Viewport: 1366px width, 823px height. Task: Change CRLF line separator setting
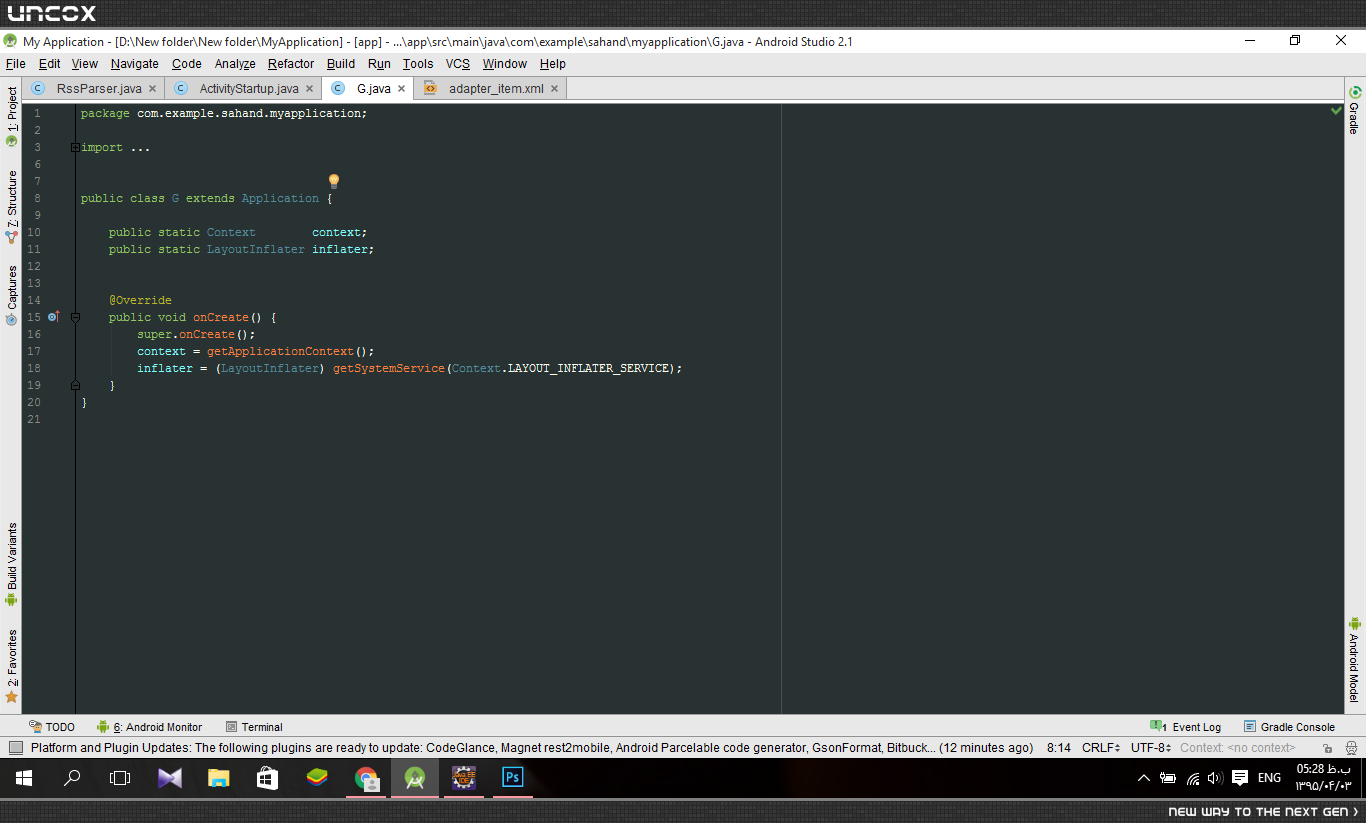pos(1099,748)
